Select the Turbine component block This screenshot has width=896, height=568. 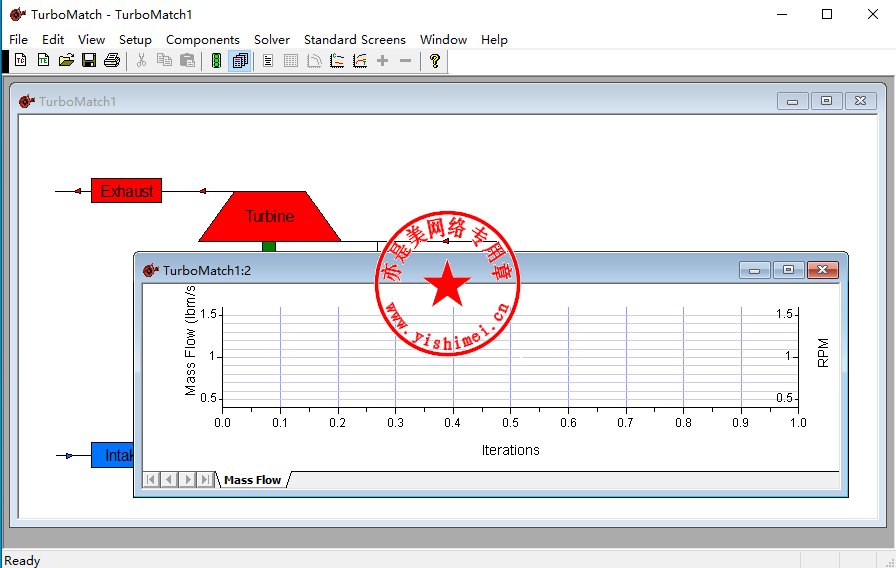(270, 217)
